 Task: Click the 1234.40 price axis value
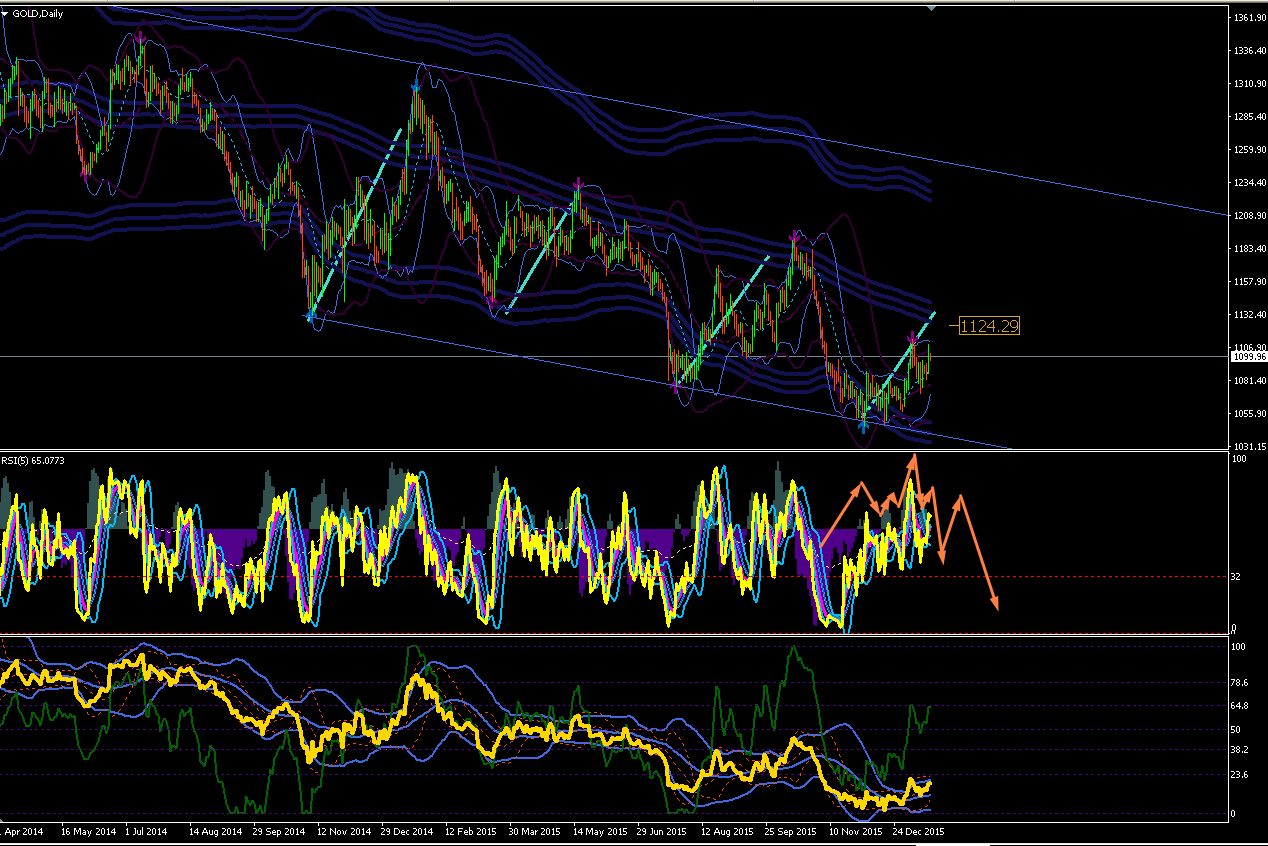(1250, 183)
